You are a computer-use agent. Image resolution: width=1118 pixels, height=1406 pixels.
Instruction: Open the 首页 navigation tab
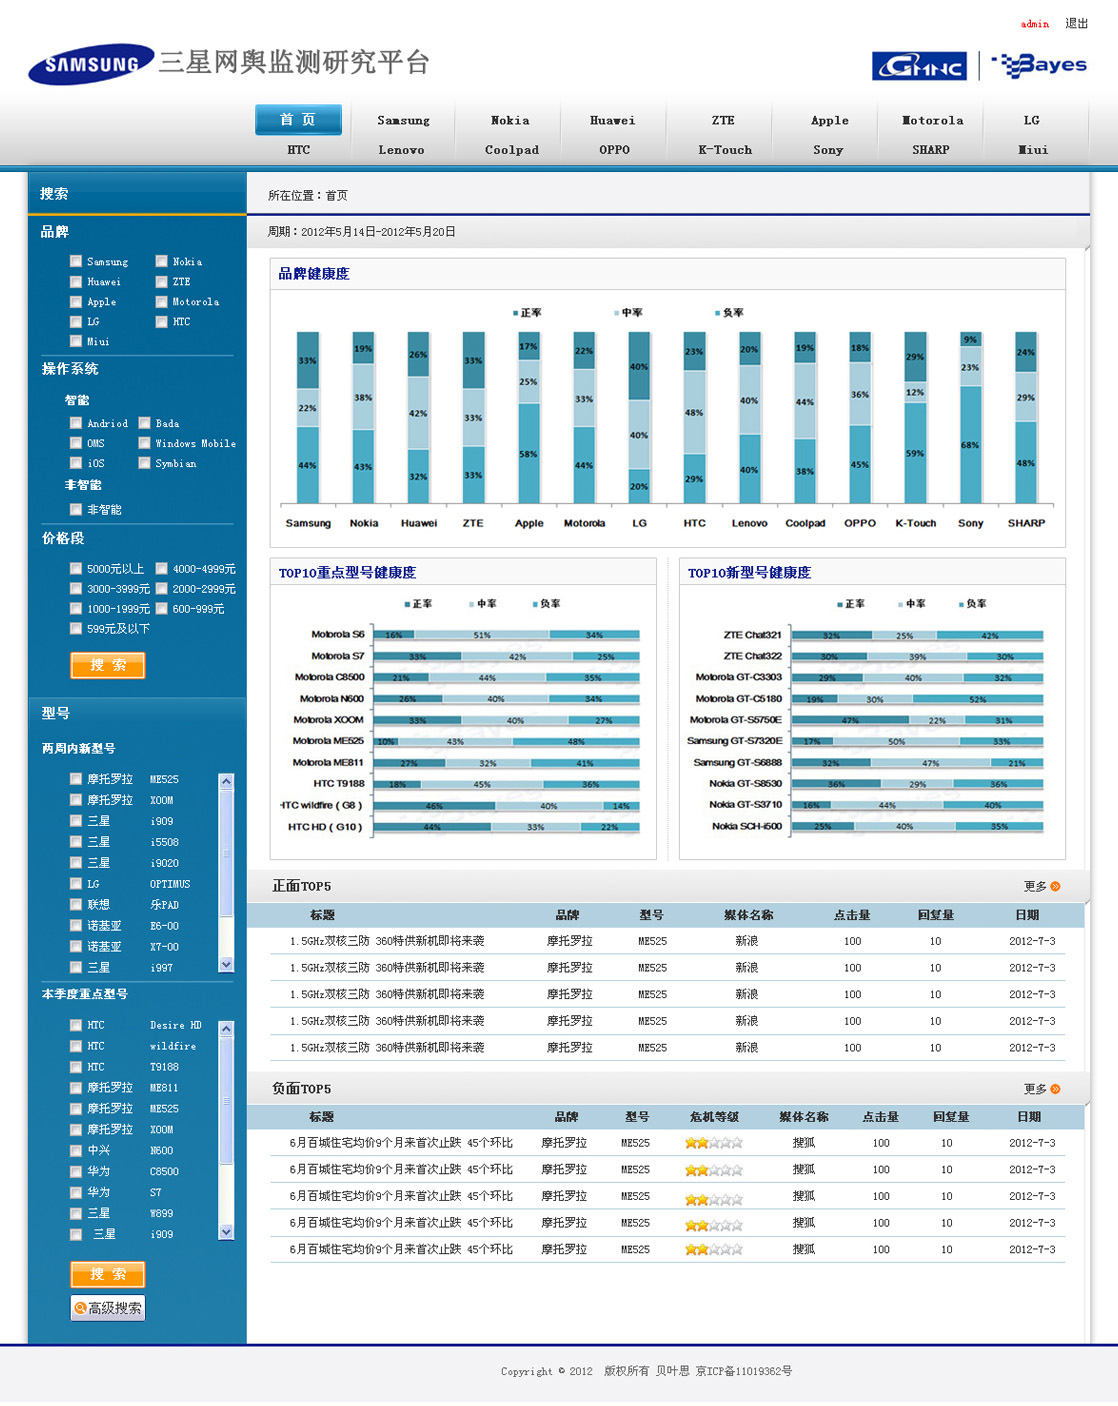[x=298, y=120]
